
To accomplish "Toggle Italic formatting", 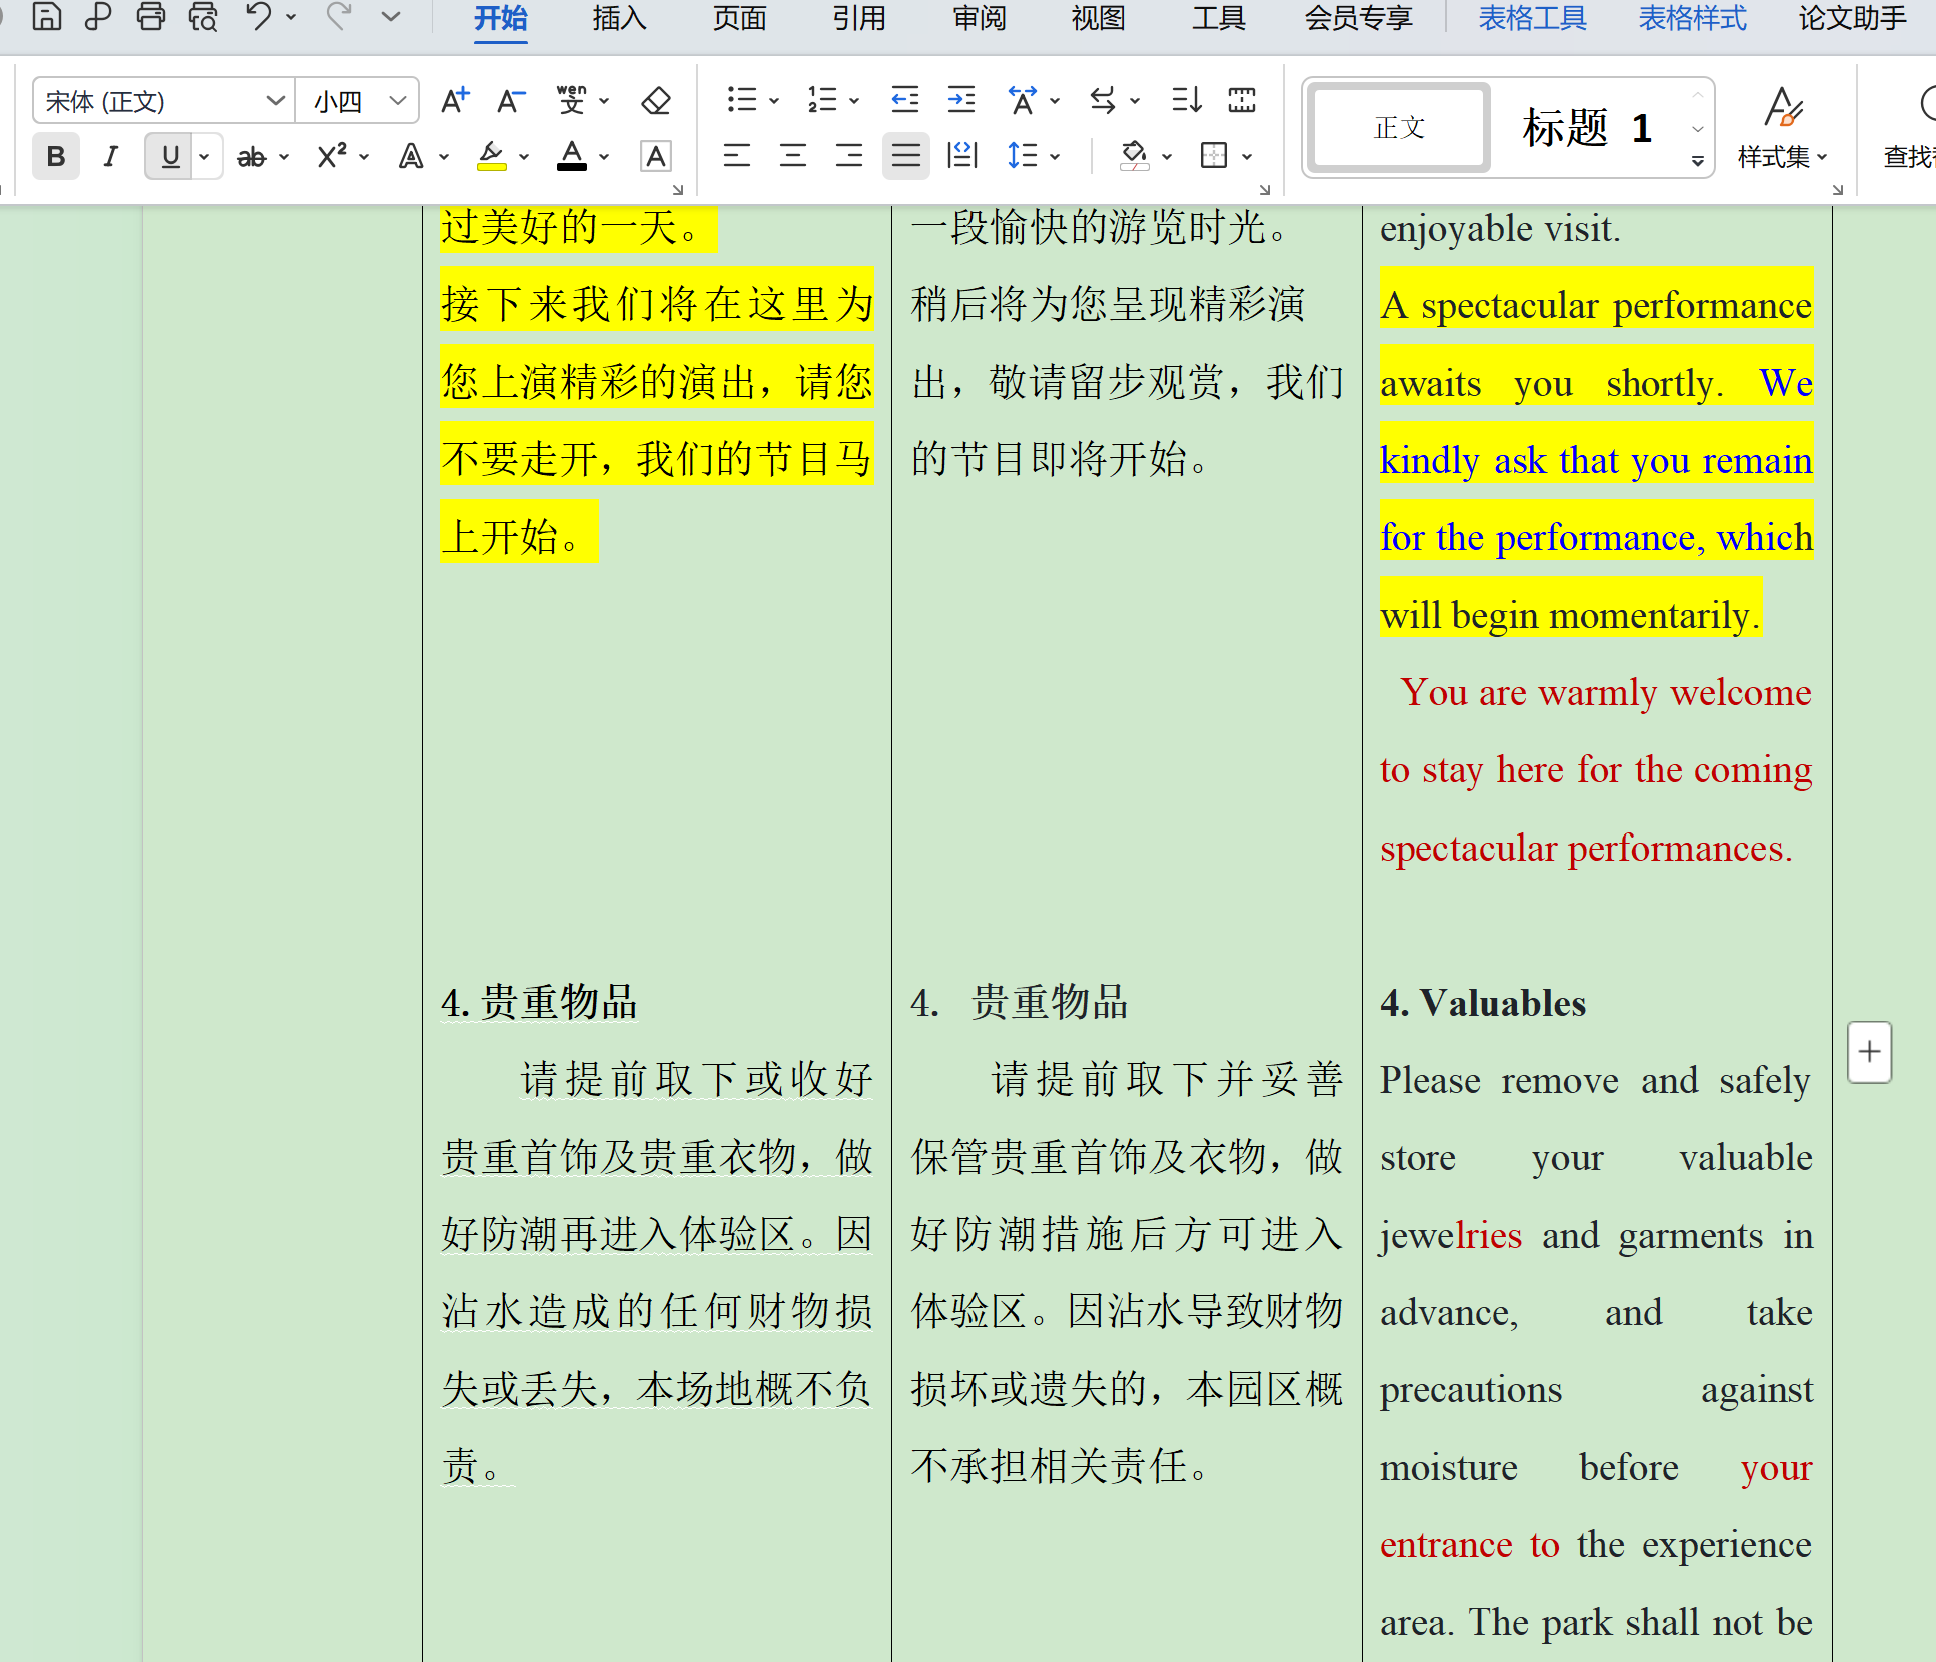I will click(x=111, y=157).
